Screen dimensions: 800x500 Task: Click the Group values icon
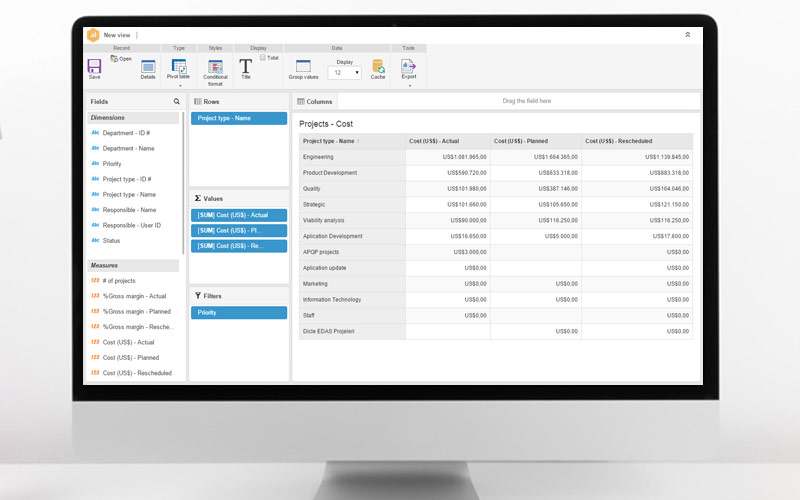point(303,67)
